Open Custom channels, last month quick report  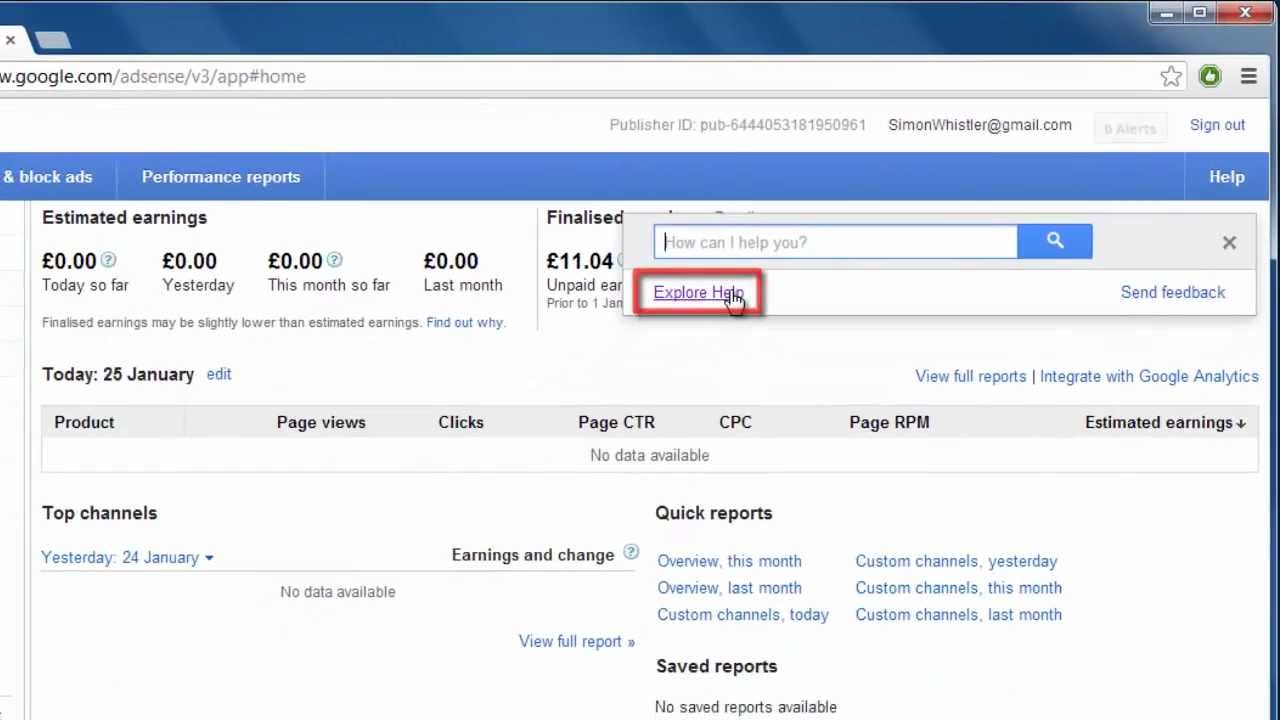pos(958,615)
